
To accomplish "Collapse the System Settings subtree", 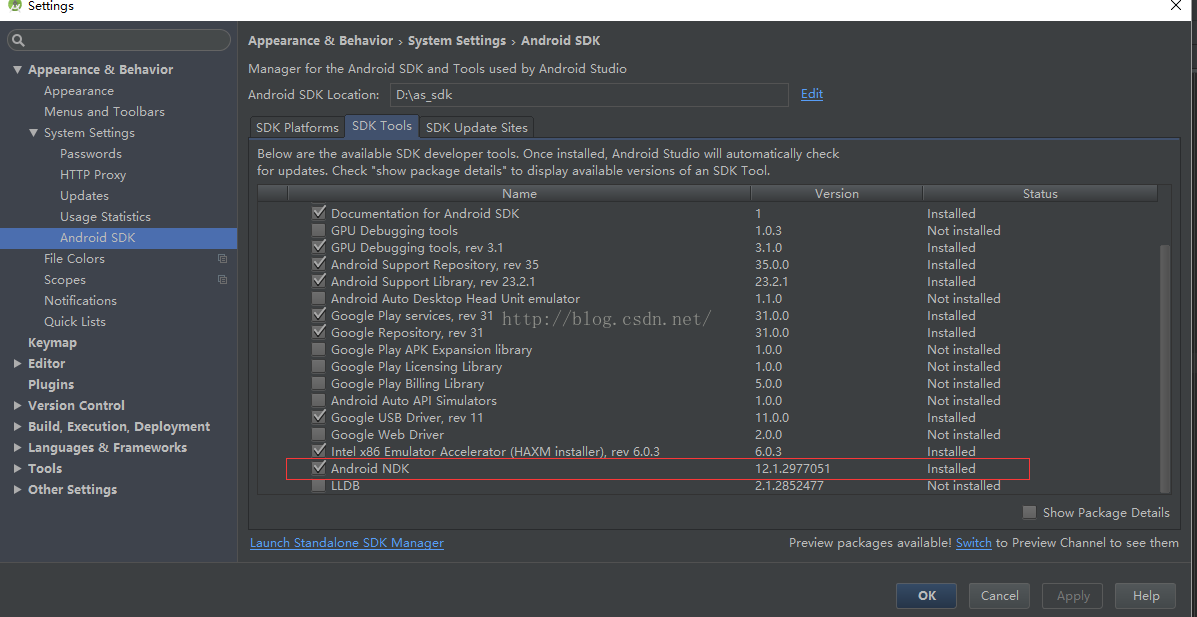I will [33, 133].
